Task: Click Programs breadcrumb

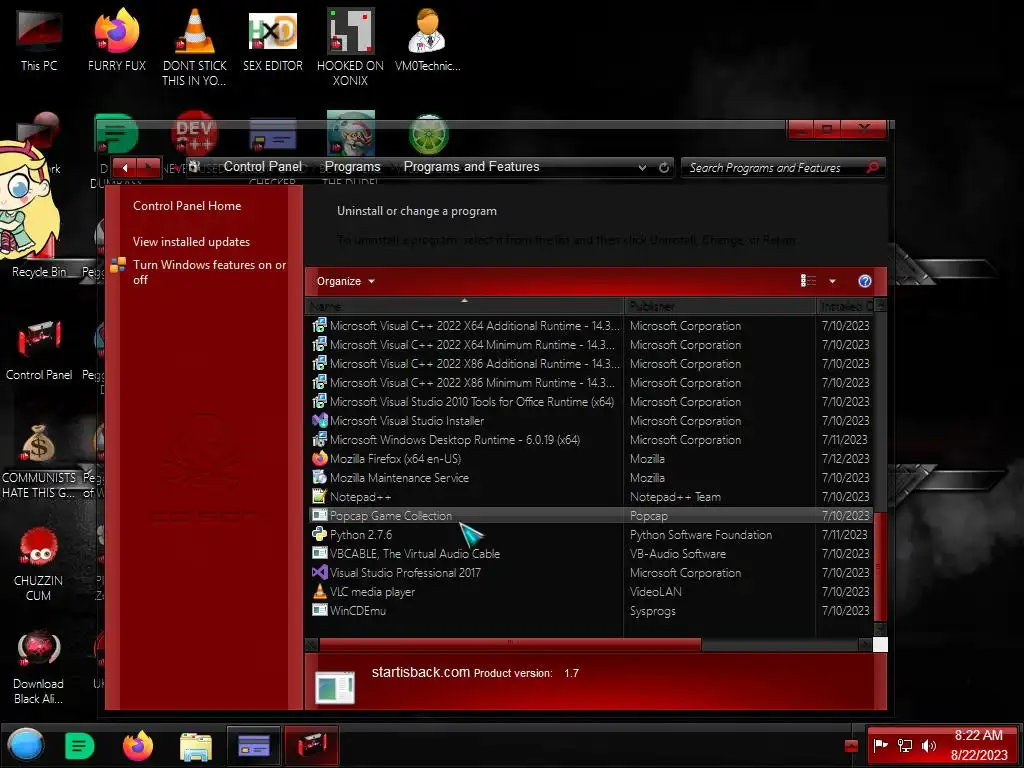Action: coord(353,167)
